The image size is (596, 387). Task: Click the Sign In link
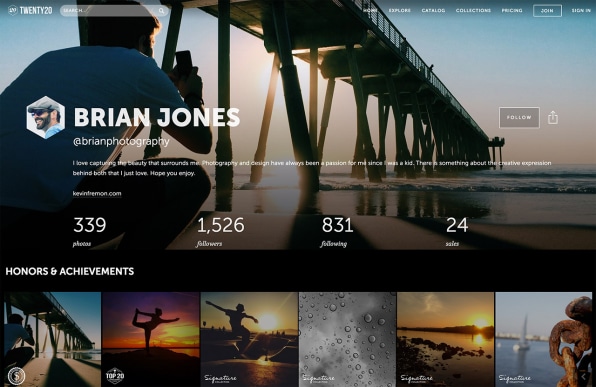pos(581,10)
